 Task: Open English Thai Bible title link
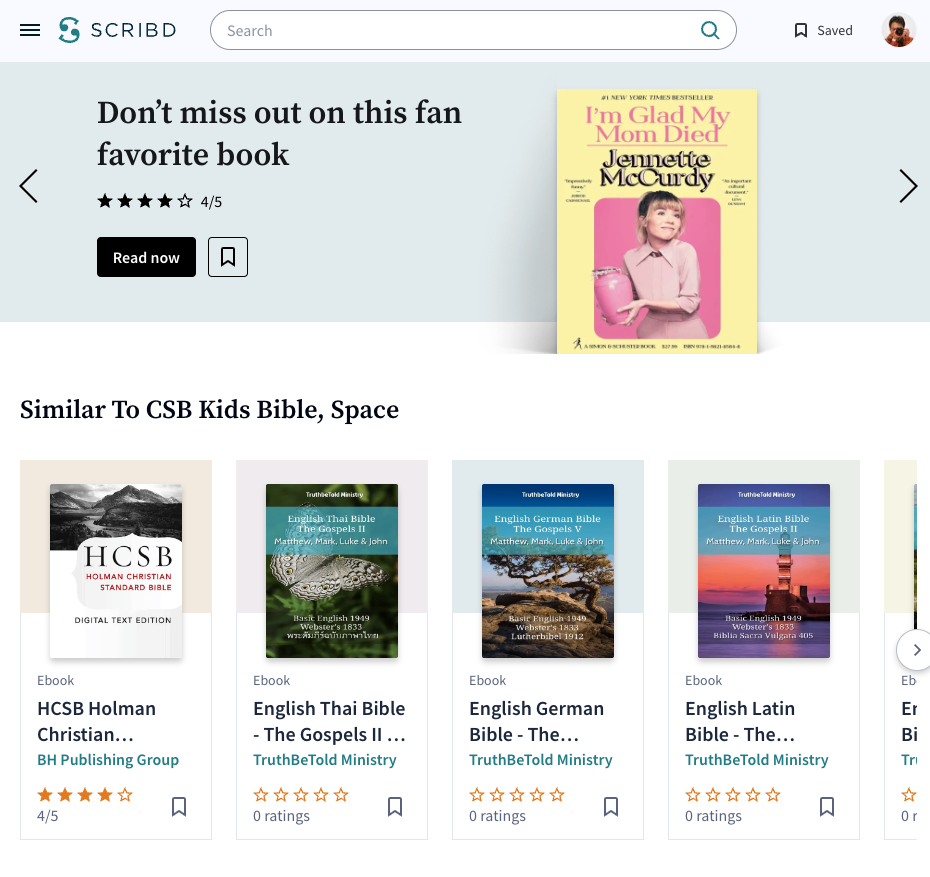coord(329,722)
